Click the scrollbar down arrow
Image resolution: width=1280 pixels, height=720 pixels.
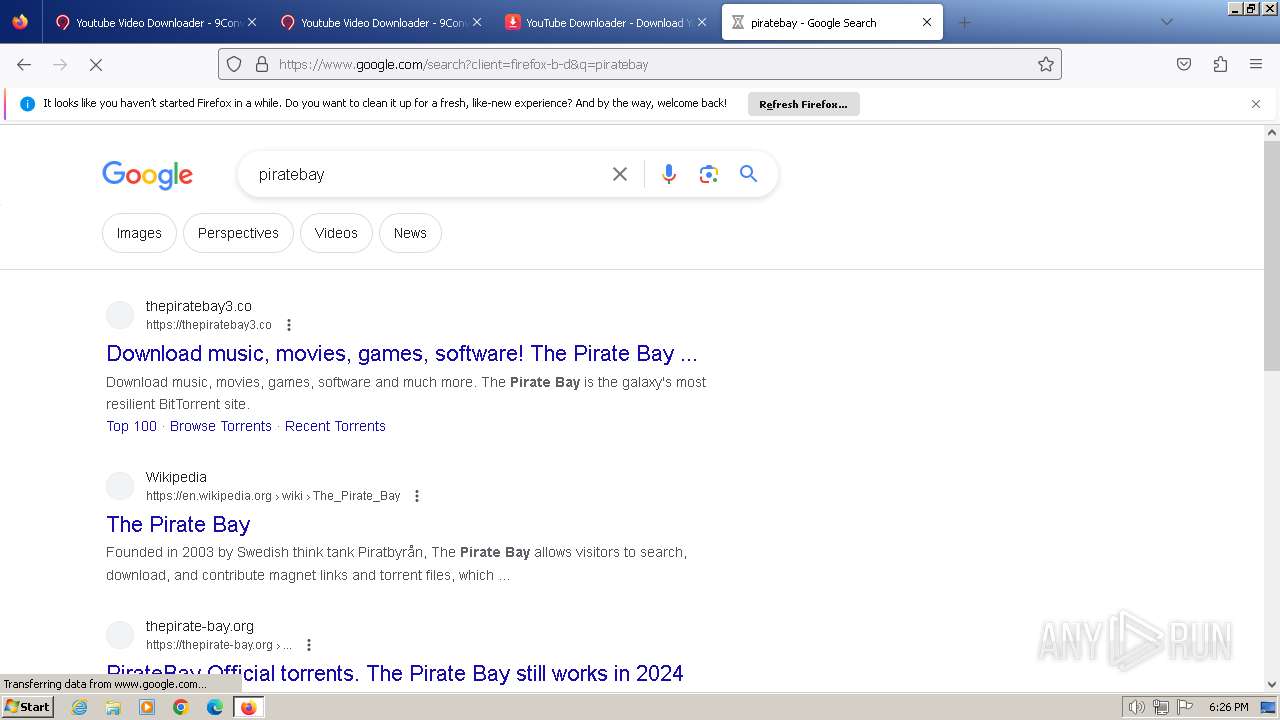(1272, 685)
